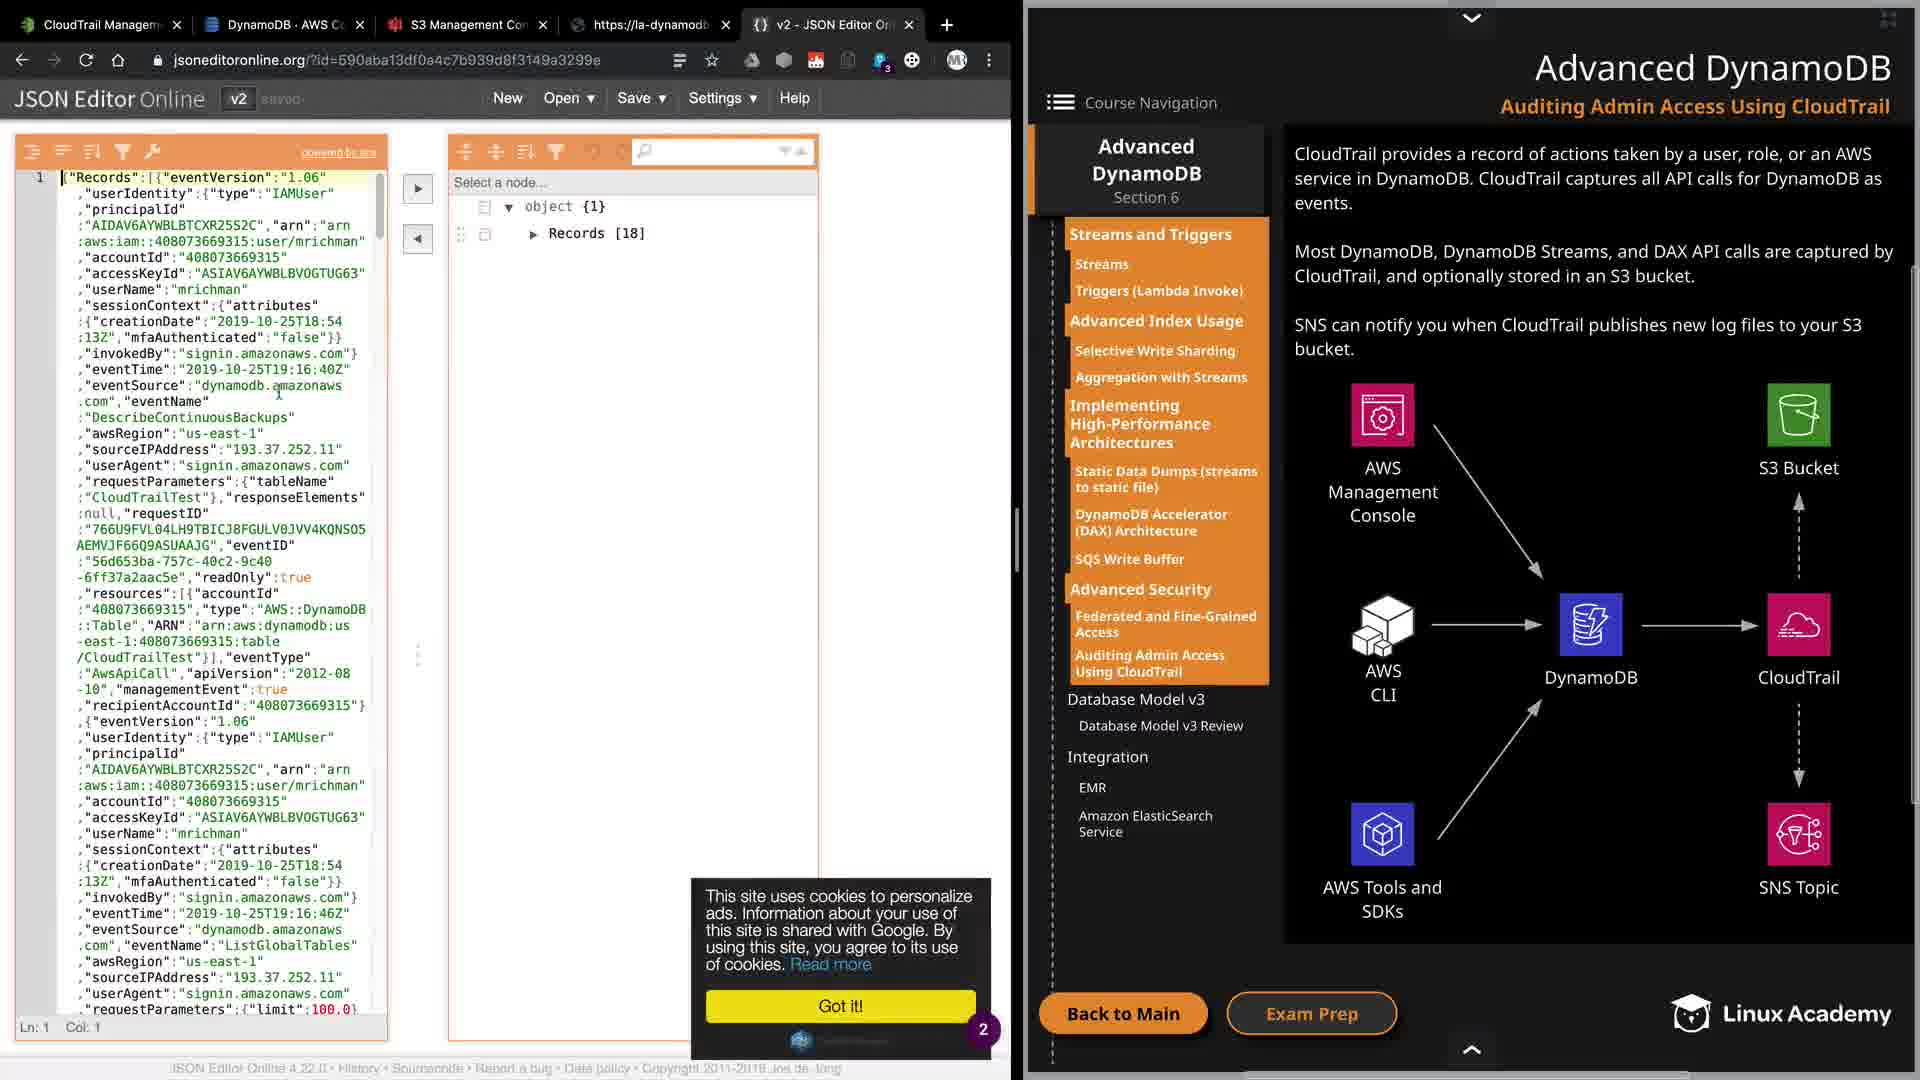Click the format JSON icon in code editor
This screenshot has width=1920, height=1080.
coord(32,152)
